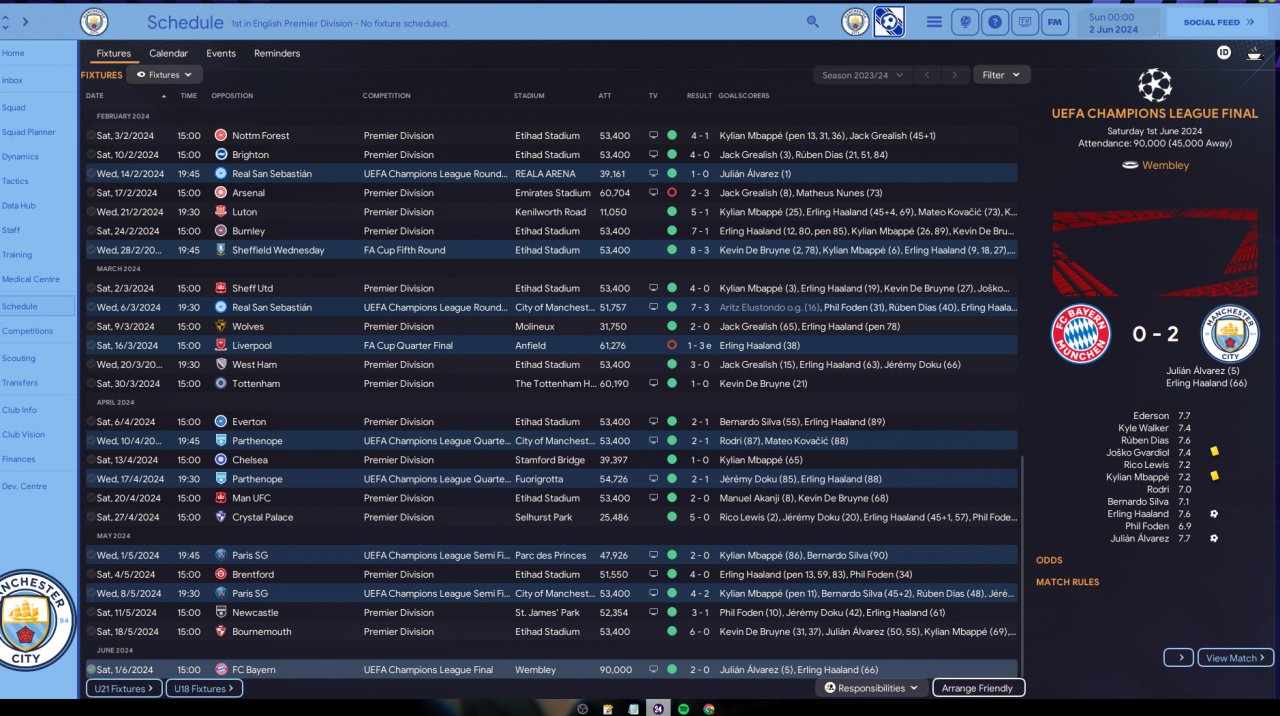Click the TV icon on Brighton fixture row
This screenshot has height=716, width=1280.
coord(653,155)
